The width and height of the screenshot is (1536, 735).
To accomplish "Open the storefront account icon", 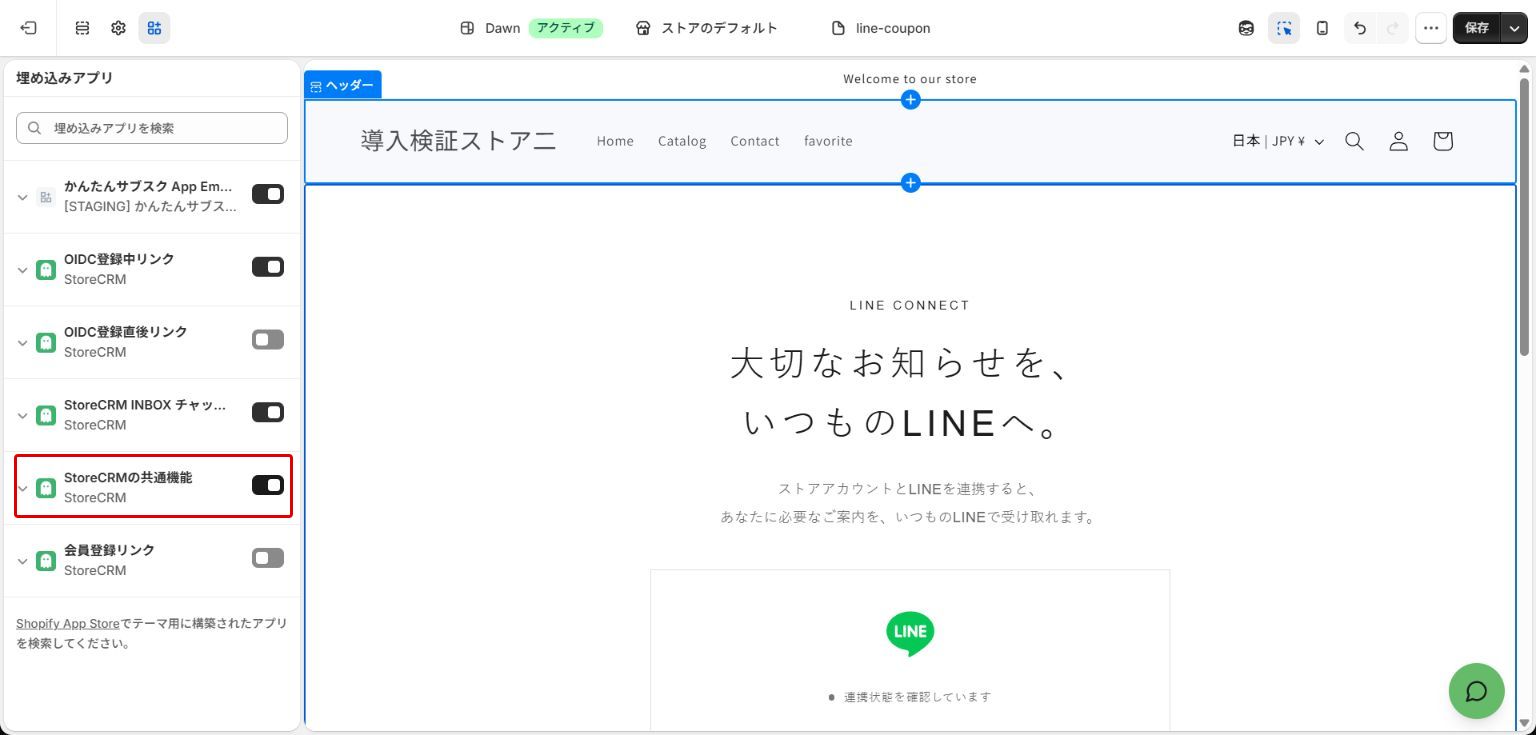I will (1398, 141).
